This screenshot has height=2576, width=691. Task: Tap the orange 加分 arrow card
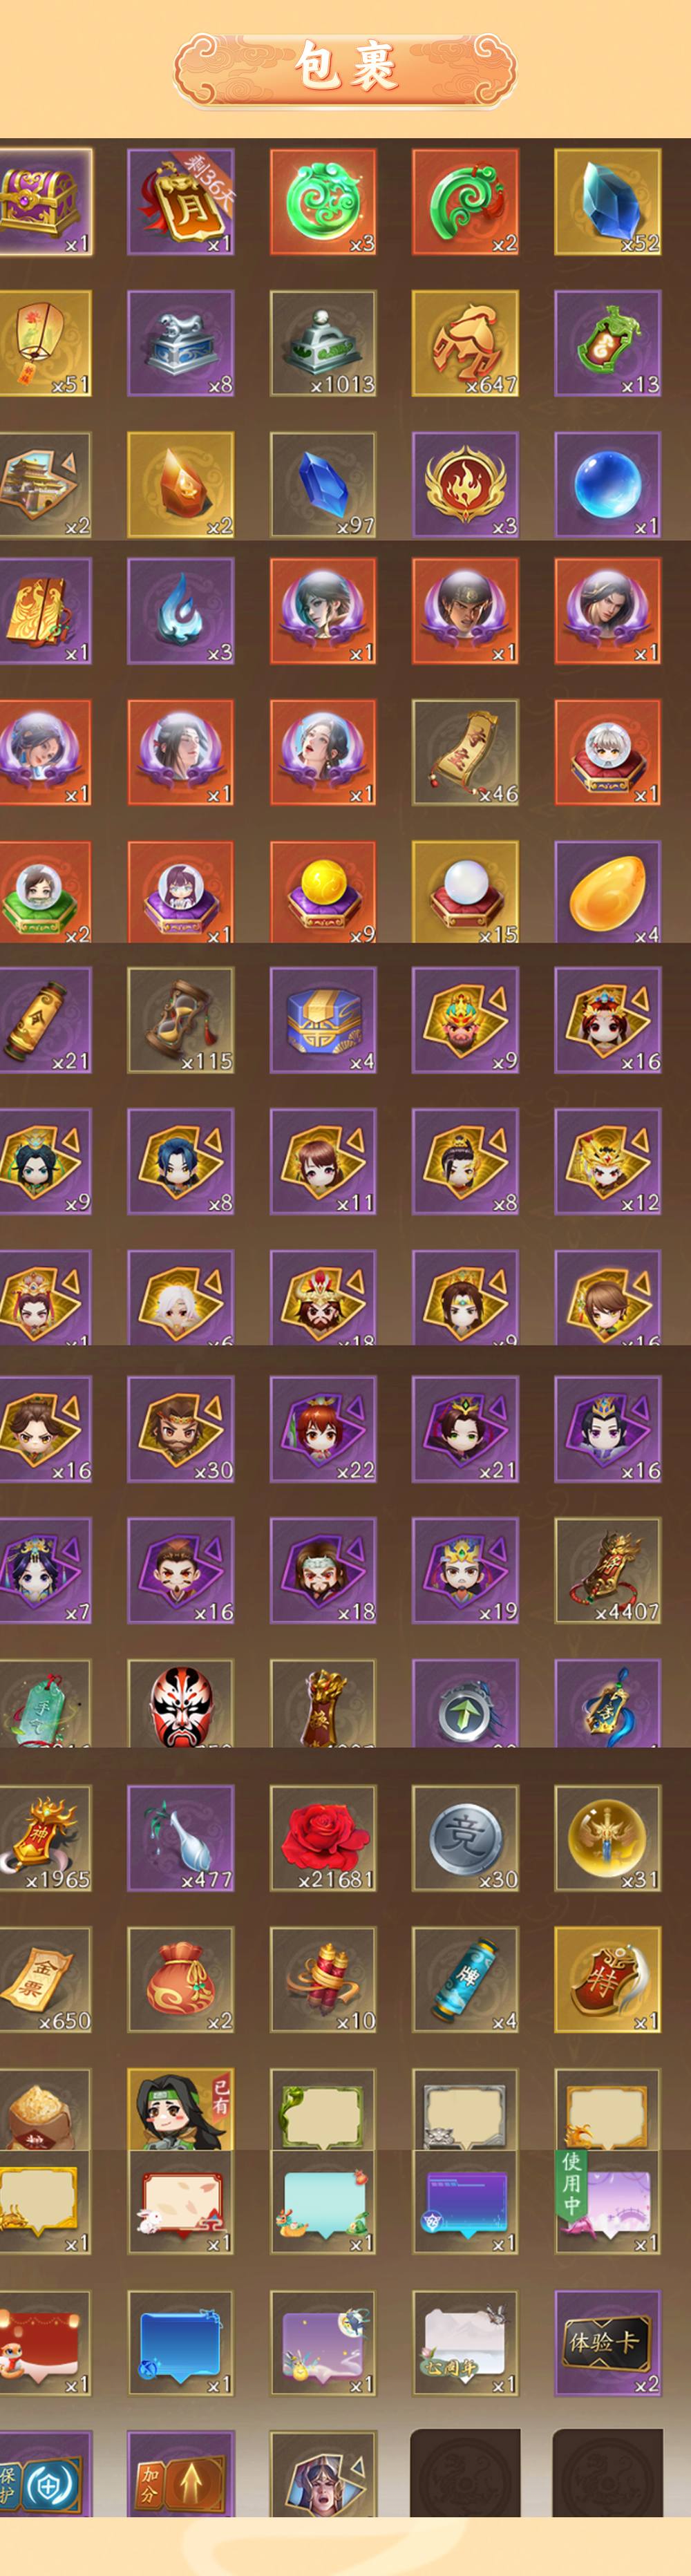(x=181, y=2474)
